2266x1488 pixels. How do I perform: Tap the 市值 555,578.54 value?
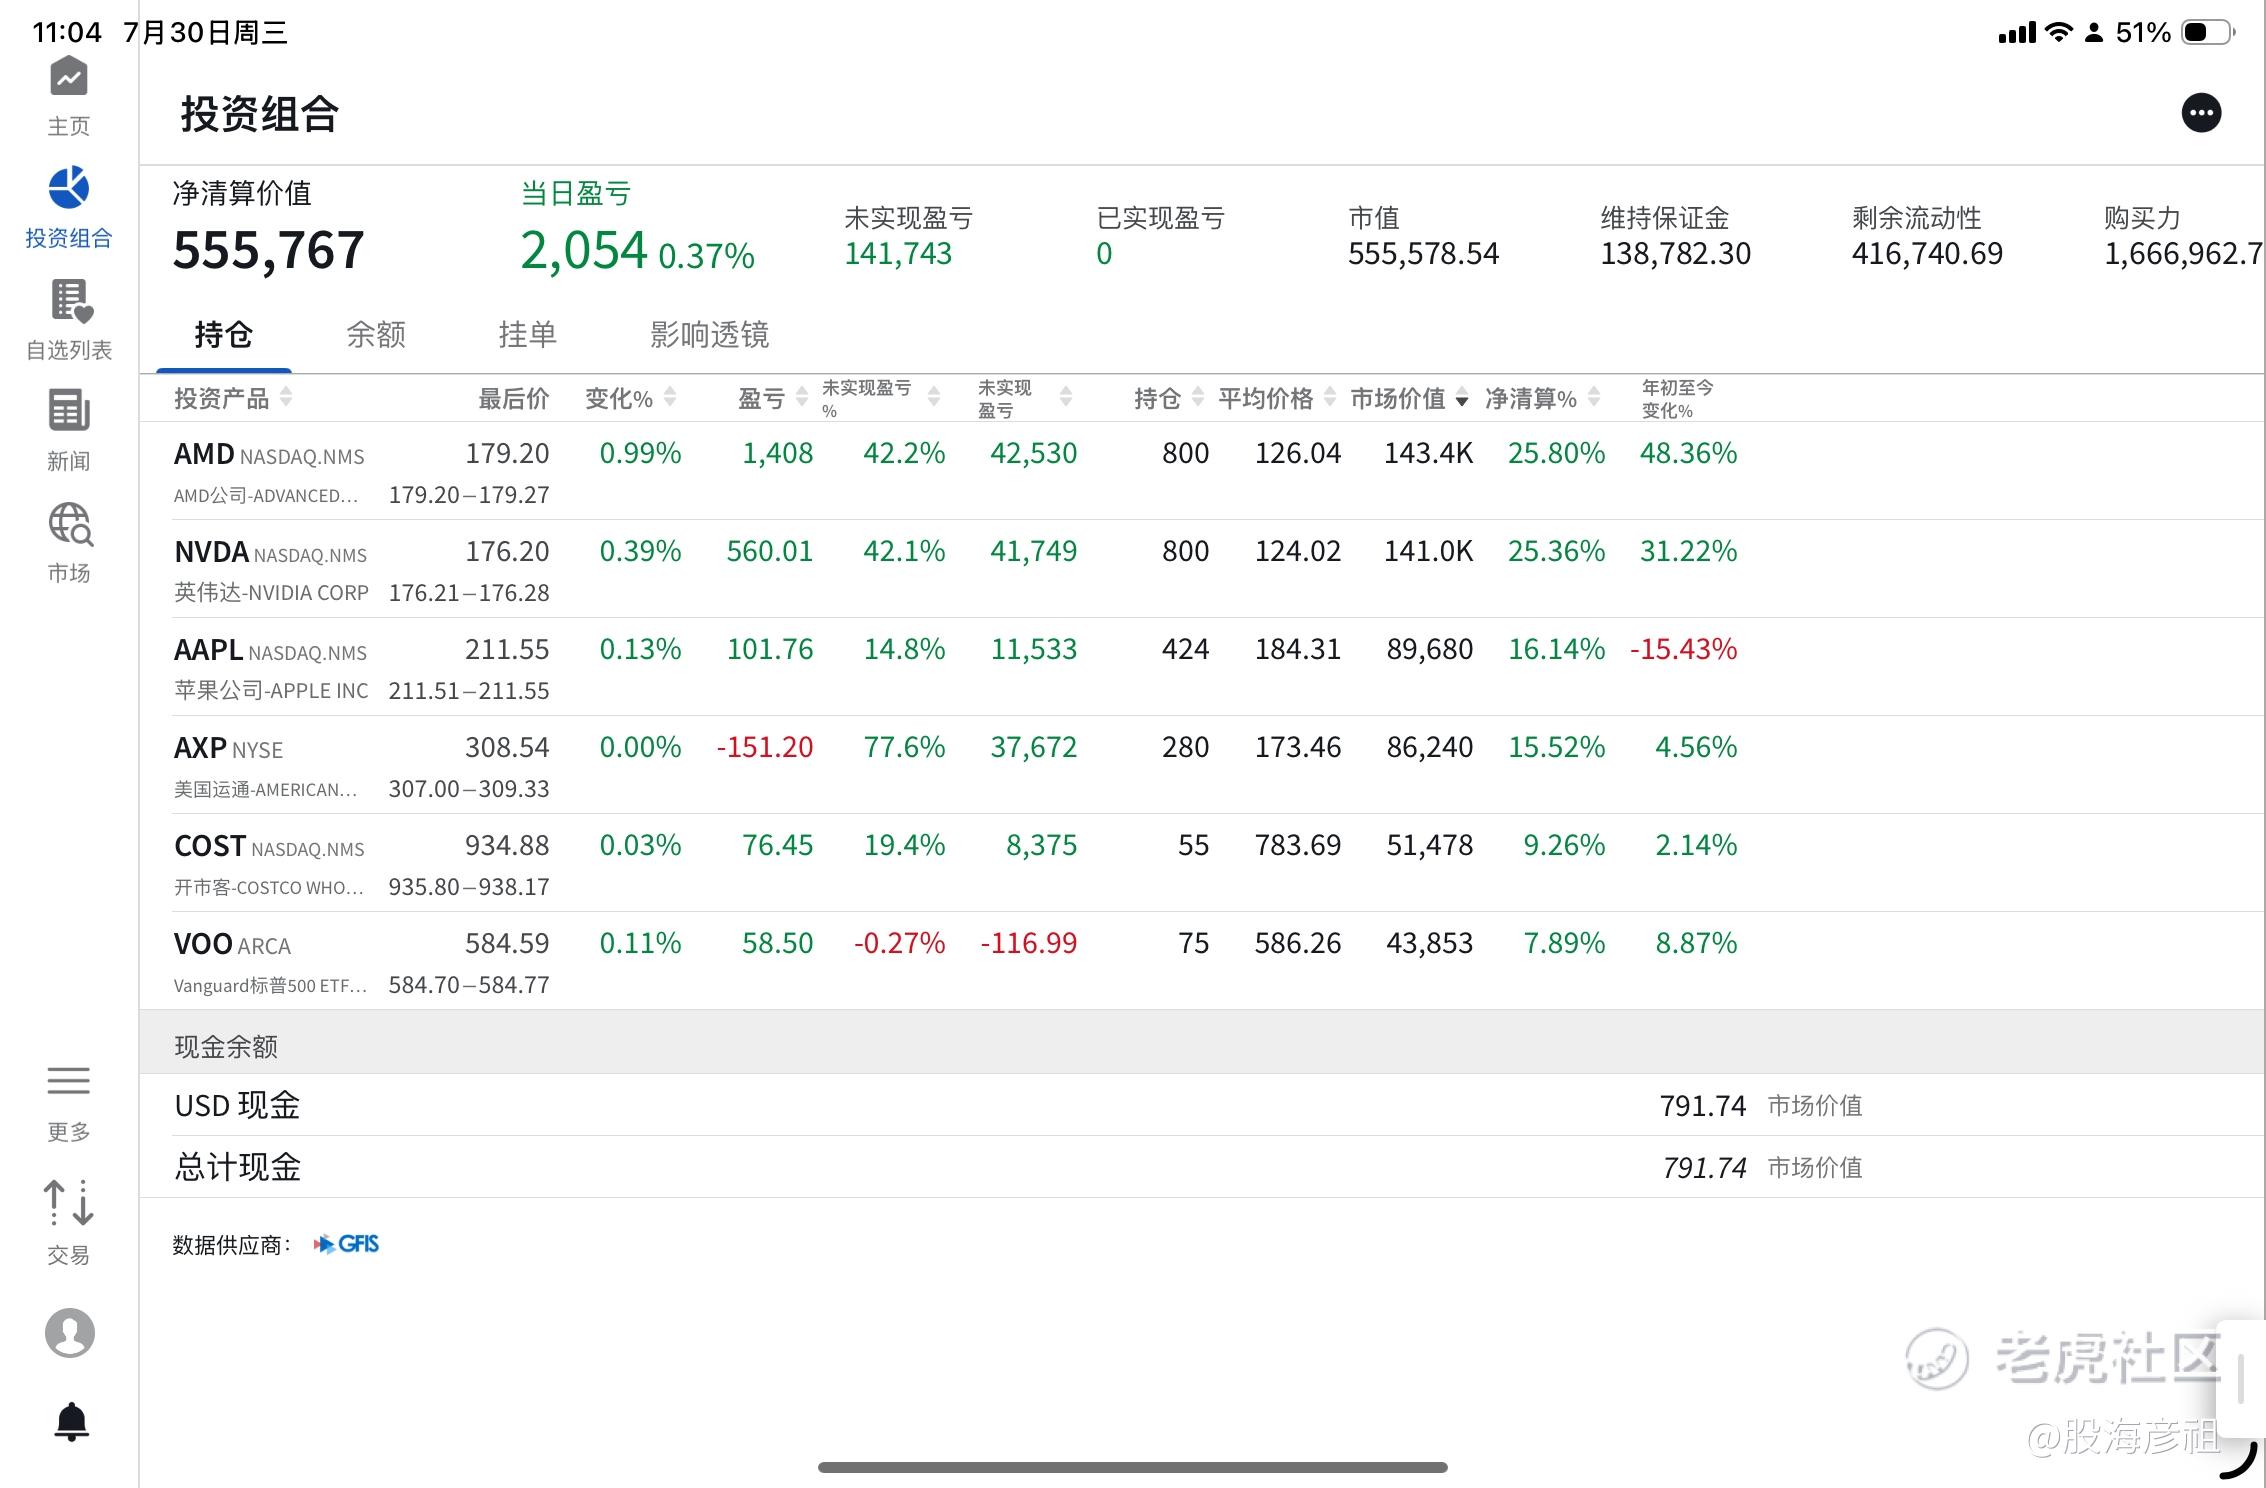click(x=1423, y=253)
